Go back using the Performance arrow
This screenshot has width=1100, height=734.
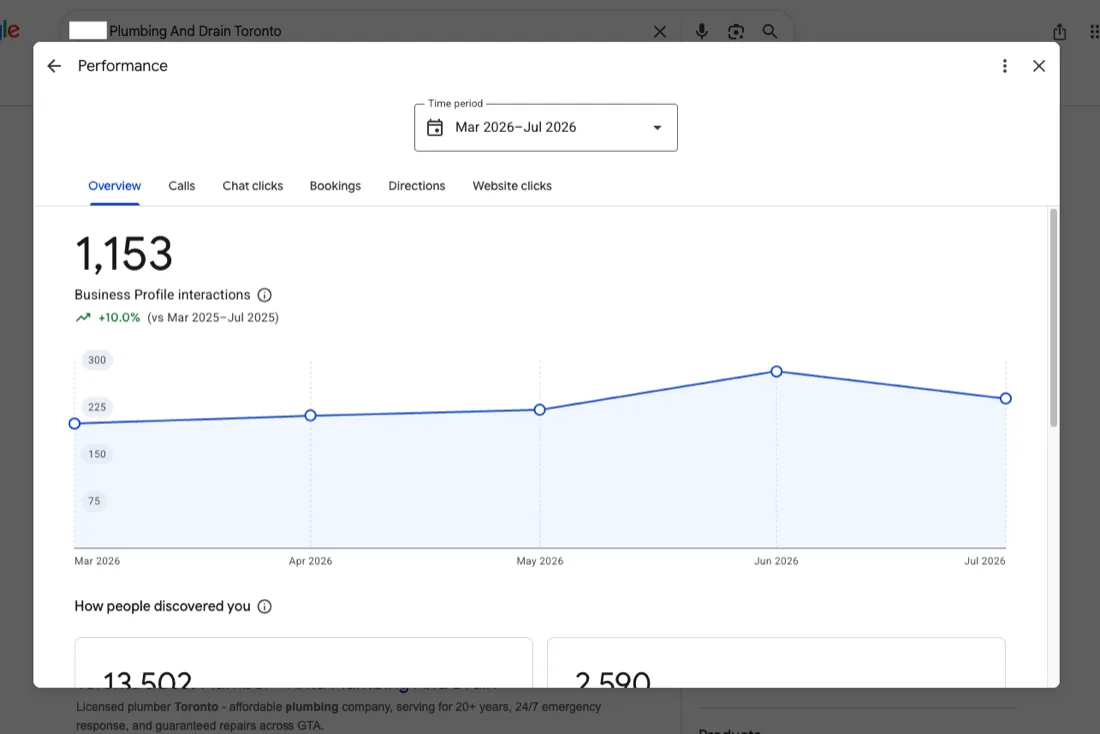[54, 66]
